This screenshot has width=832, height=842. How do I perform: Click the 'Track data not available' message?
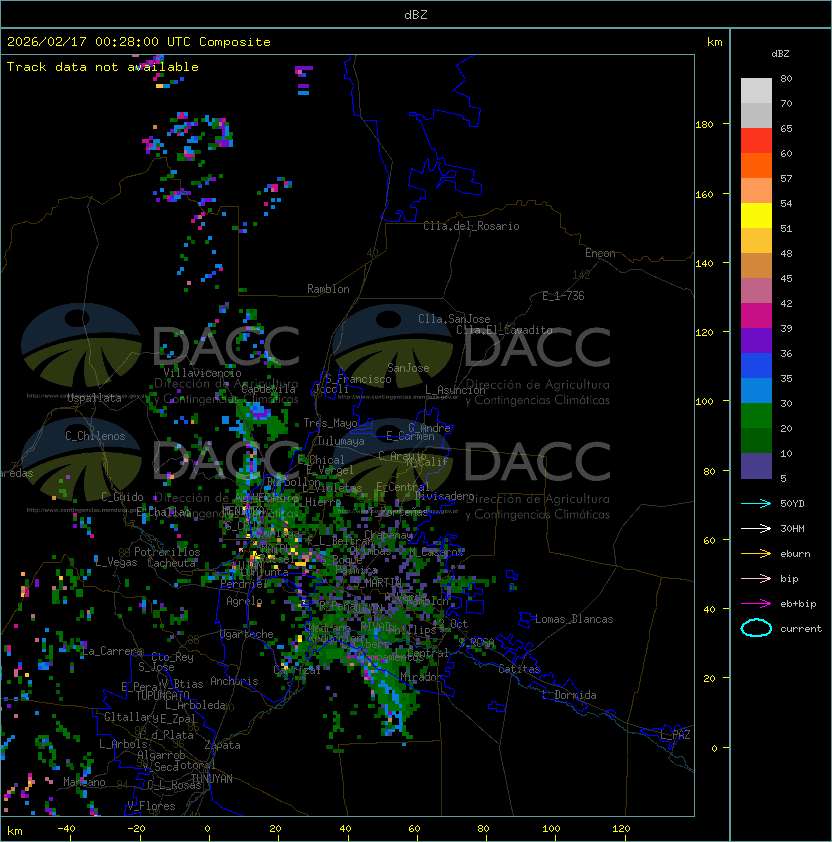click(103, 67)
